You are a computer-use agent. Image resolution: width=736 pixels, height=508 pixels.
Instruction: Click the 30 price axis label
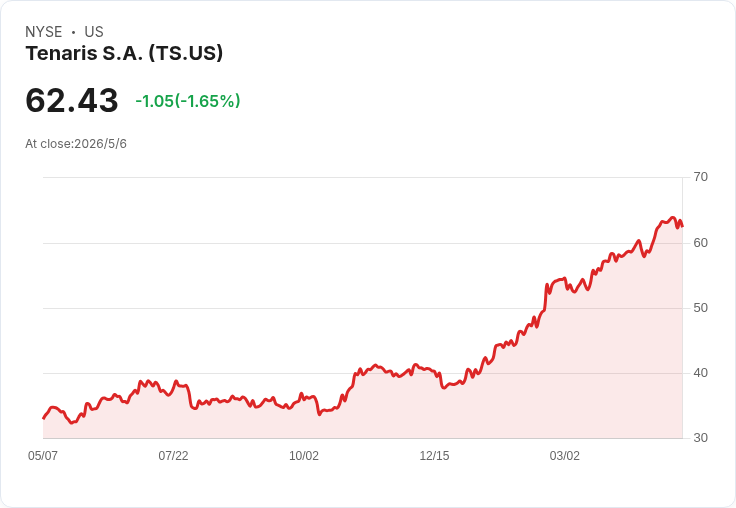click(700, 438)
